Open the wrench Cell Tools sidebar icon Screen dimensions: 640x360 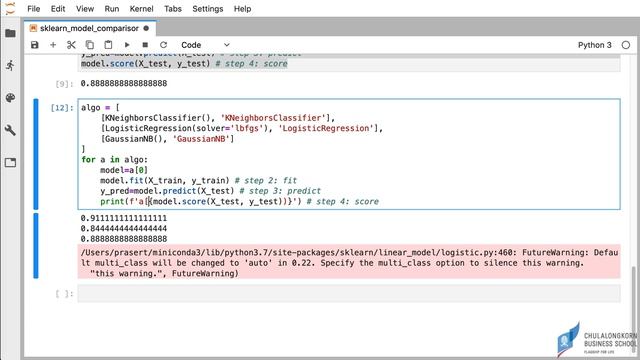(x=10, y=130)
